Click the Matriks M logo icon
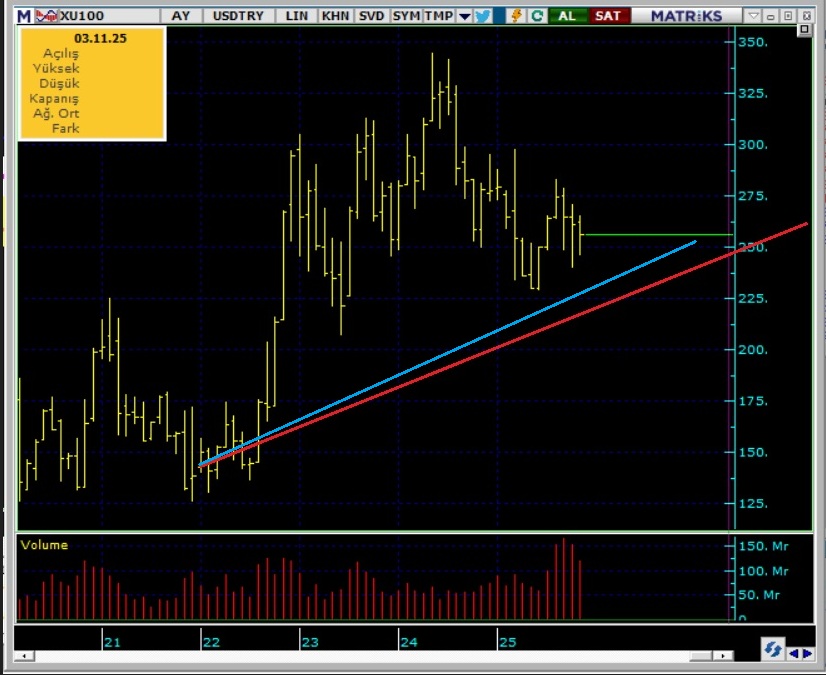This screenshot has width=826, height=675. pyautogui.click(x=23, y=16)
